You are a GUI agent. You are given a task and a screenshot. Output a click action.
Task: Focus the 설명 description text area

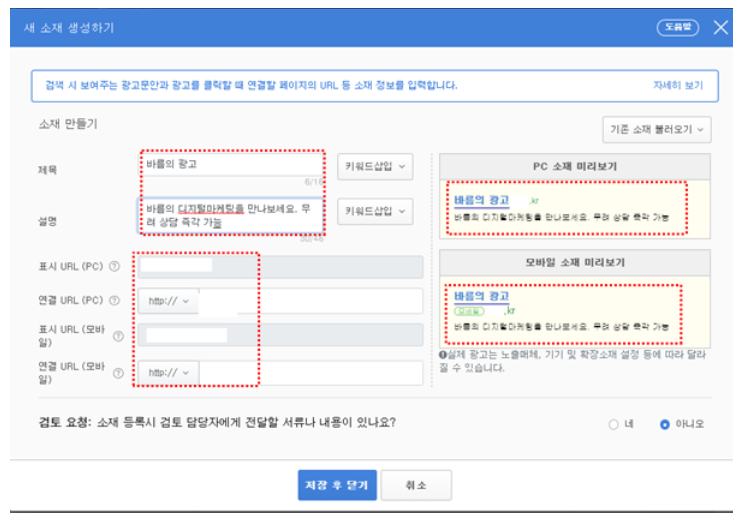click(232, 216)
